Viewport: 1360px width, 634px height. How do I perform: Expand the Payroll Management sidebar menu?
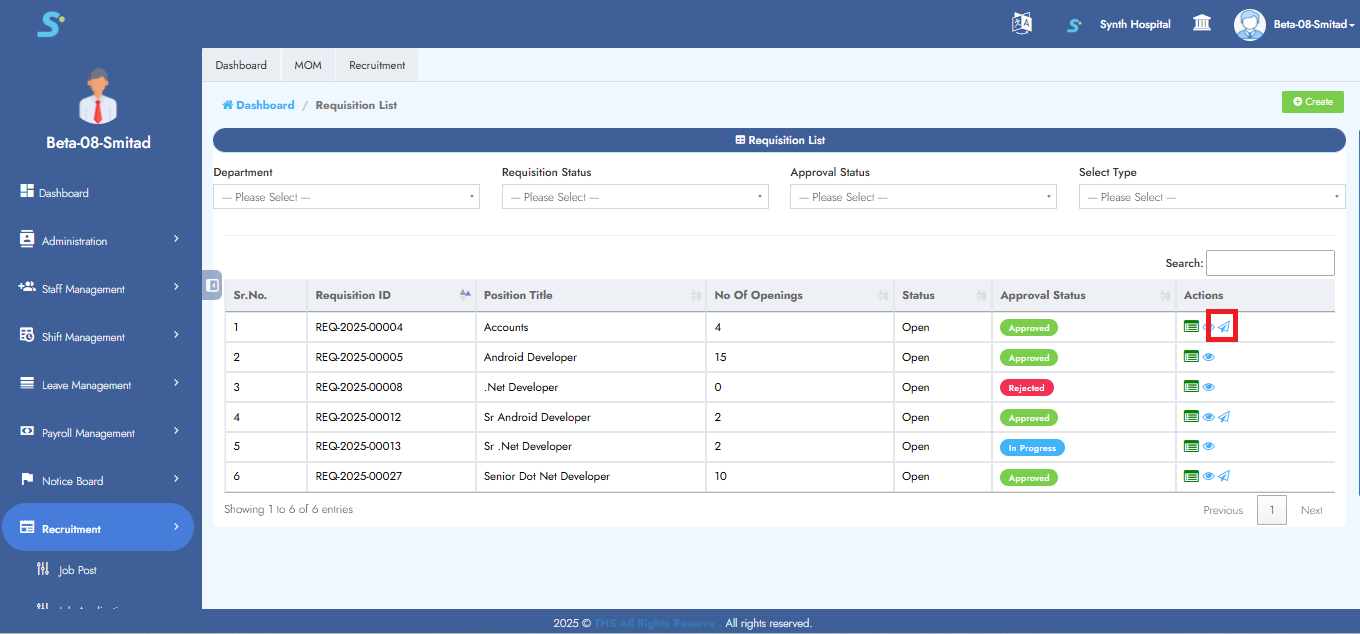[98, 433]
